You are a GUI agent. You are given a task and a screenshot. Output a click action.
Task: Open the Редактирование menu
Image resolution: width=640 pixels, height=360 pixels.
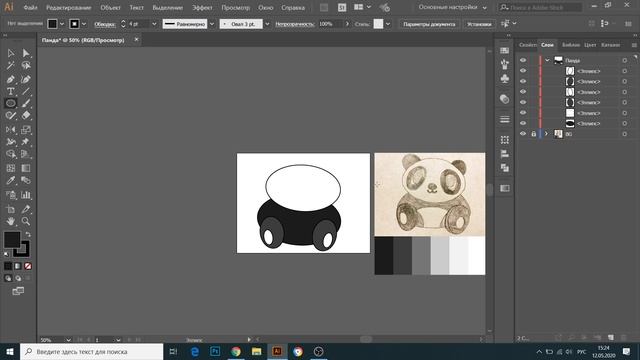click(69, 8)
